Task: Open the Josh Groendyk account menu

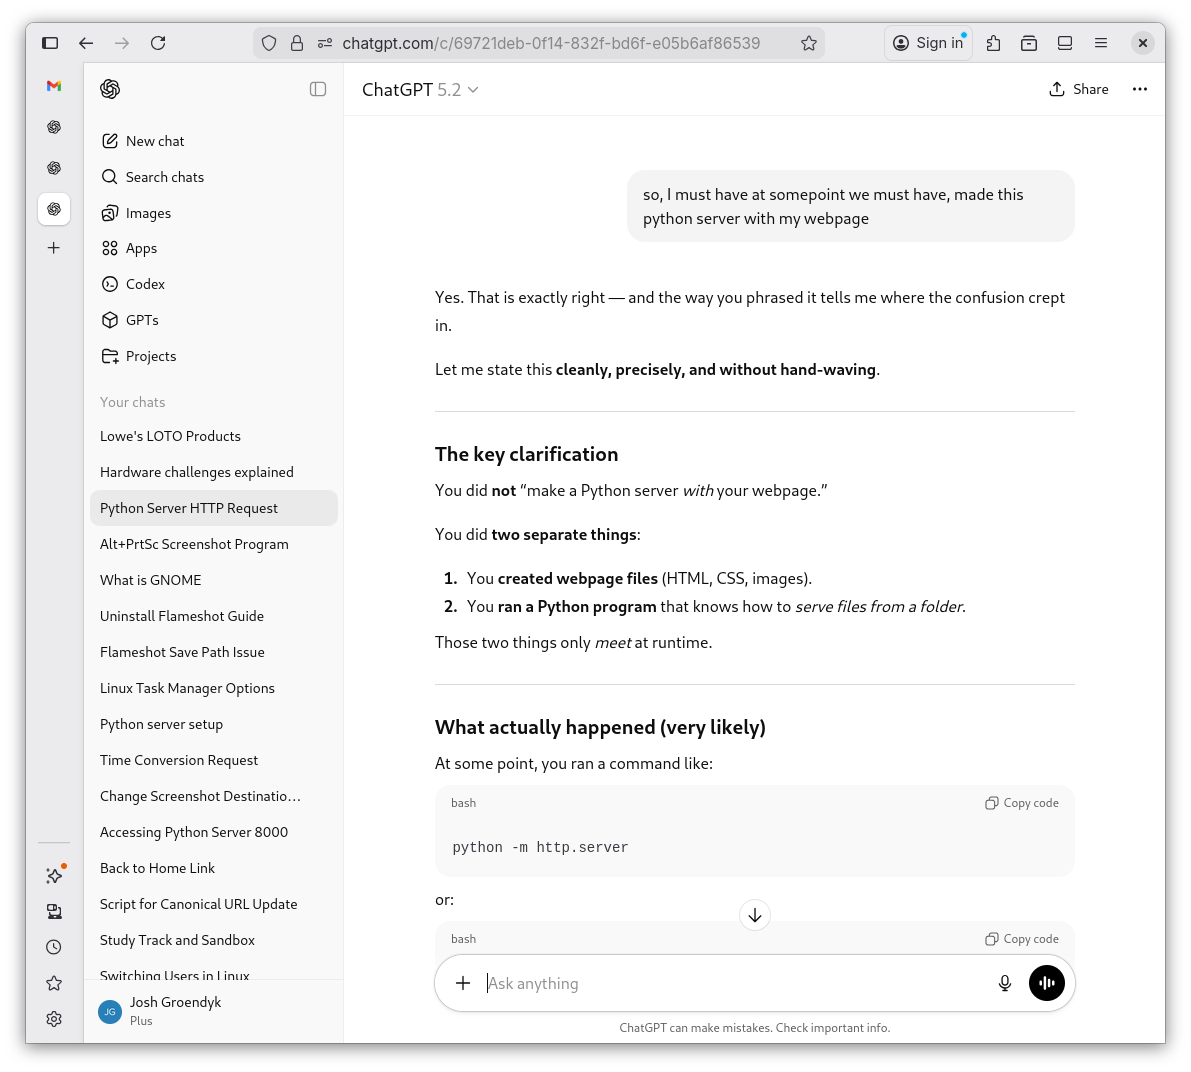Action: [175, 1010]
